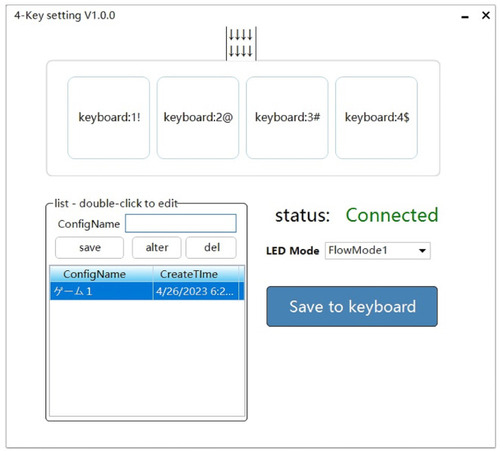Click the Connected status text
500x451 pixels.
[392, 215]
